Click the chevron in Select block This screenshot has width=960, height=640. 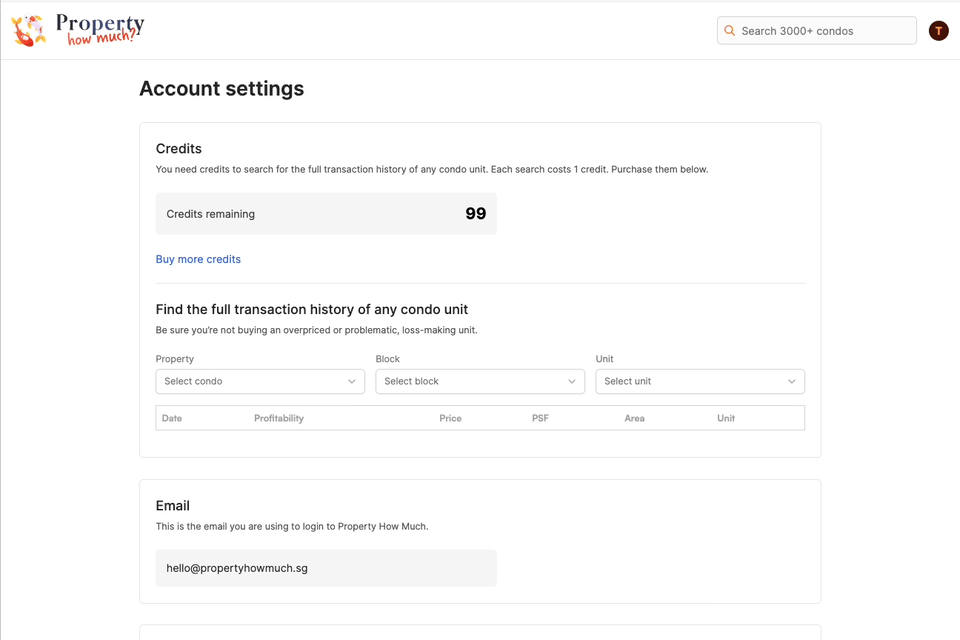click(x=572, y=382)
